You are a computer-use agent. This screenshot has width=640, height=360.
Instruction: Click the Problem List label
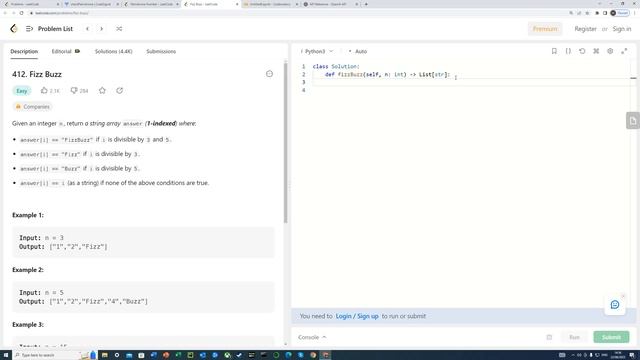pos(55,29)
